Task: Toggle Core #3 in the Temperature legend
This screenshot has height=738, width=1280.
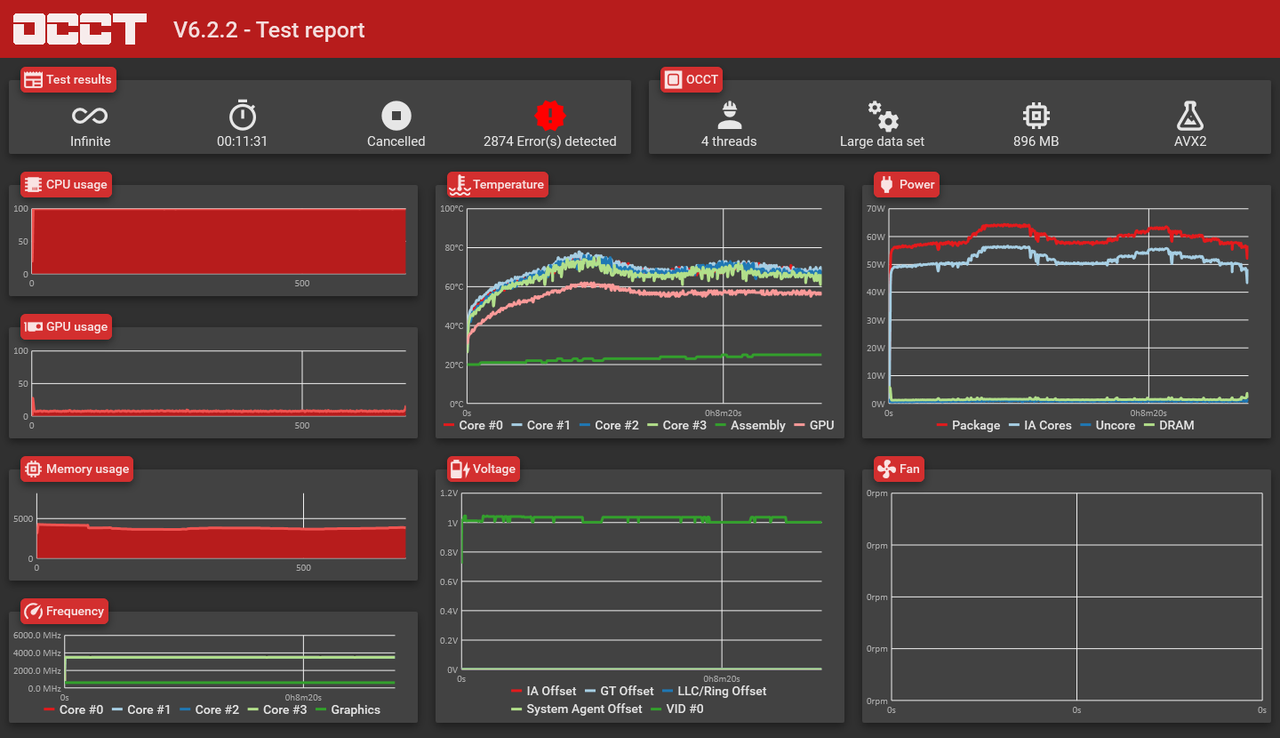Action: 676,425
